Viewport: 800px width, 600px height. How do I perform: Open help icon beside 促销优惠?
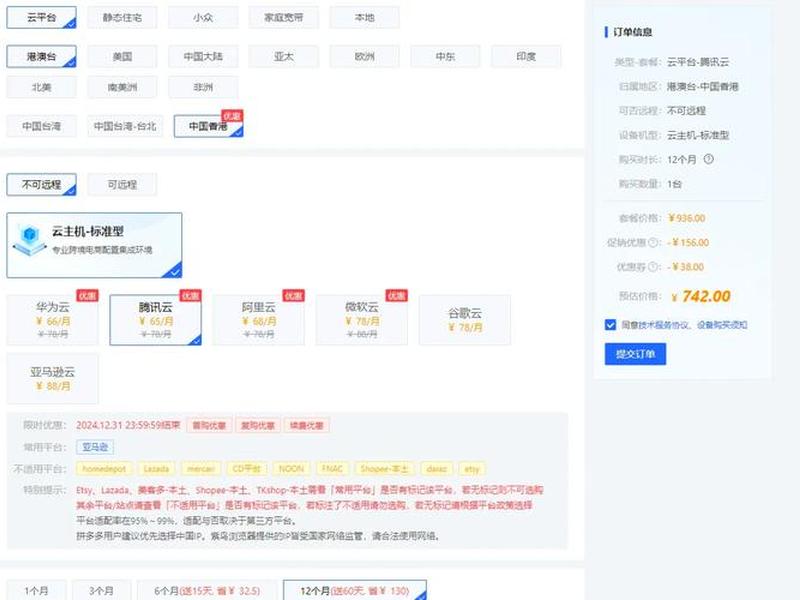(653, 242)
